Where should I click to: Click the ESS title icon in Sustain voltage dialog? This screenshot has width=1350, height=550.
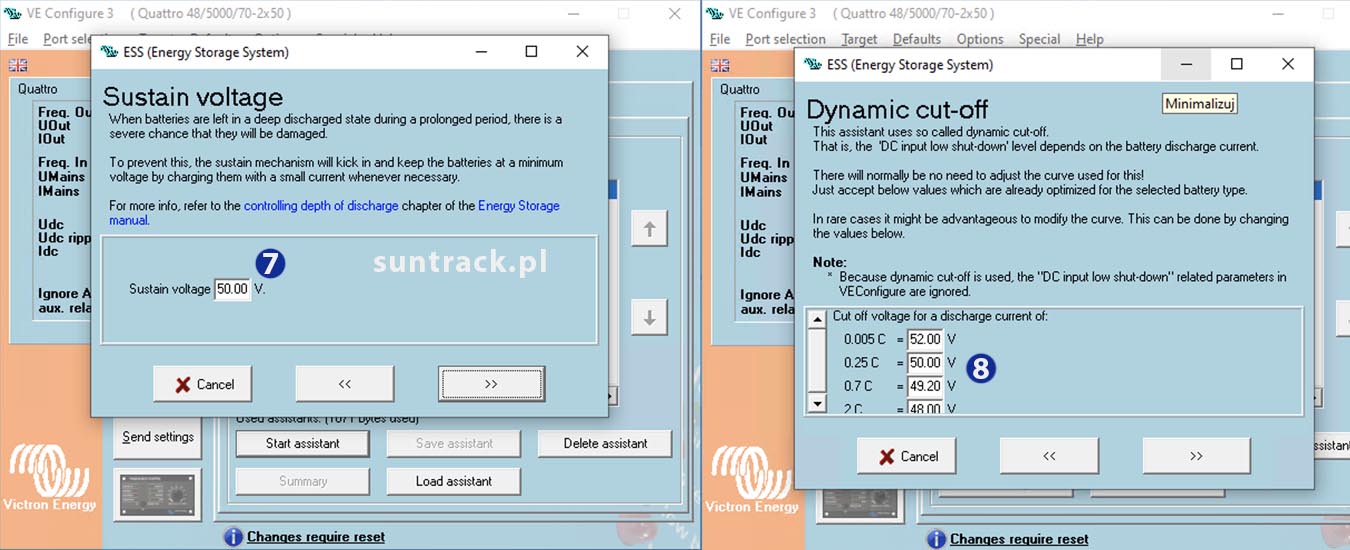(112, 52)
